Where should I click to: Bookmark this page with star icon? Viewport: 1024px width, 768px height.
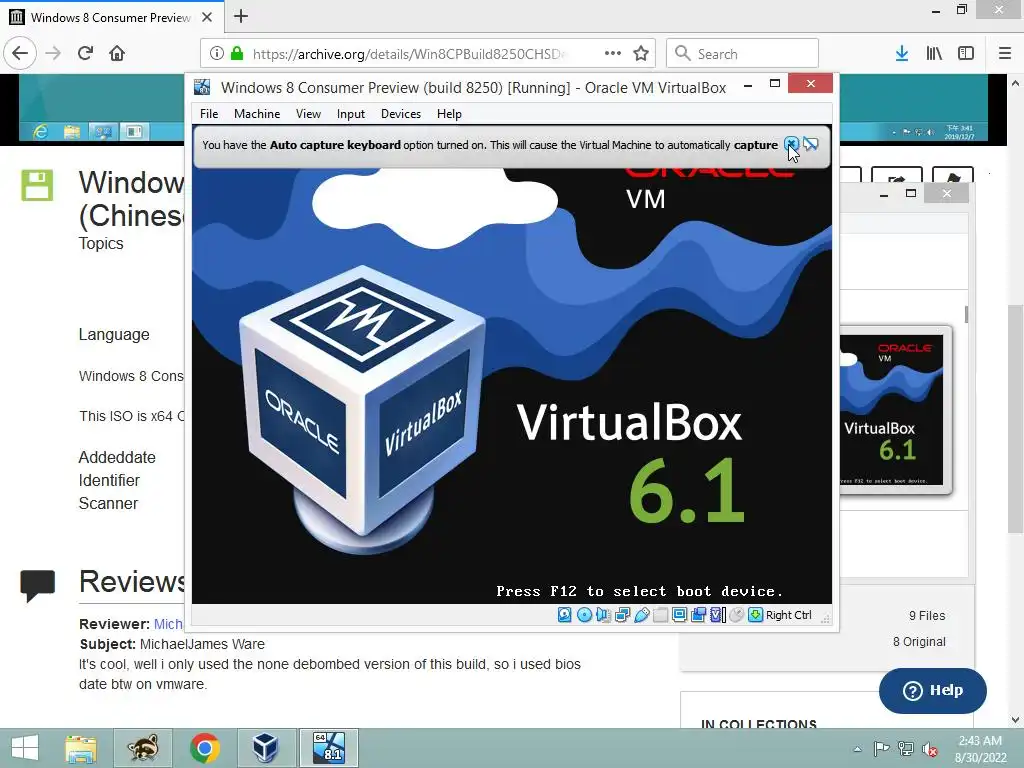(641, 53)
